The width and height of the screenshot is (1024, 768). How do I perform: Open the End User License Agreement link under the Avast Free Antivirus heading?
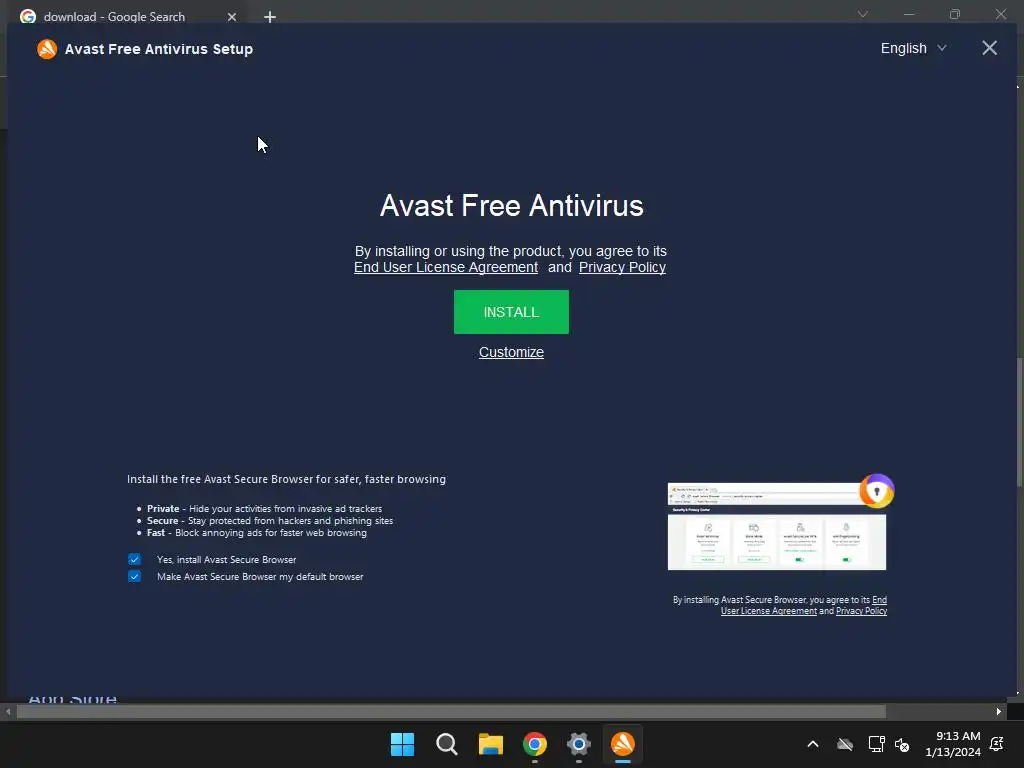tap(445, 267)
